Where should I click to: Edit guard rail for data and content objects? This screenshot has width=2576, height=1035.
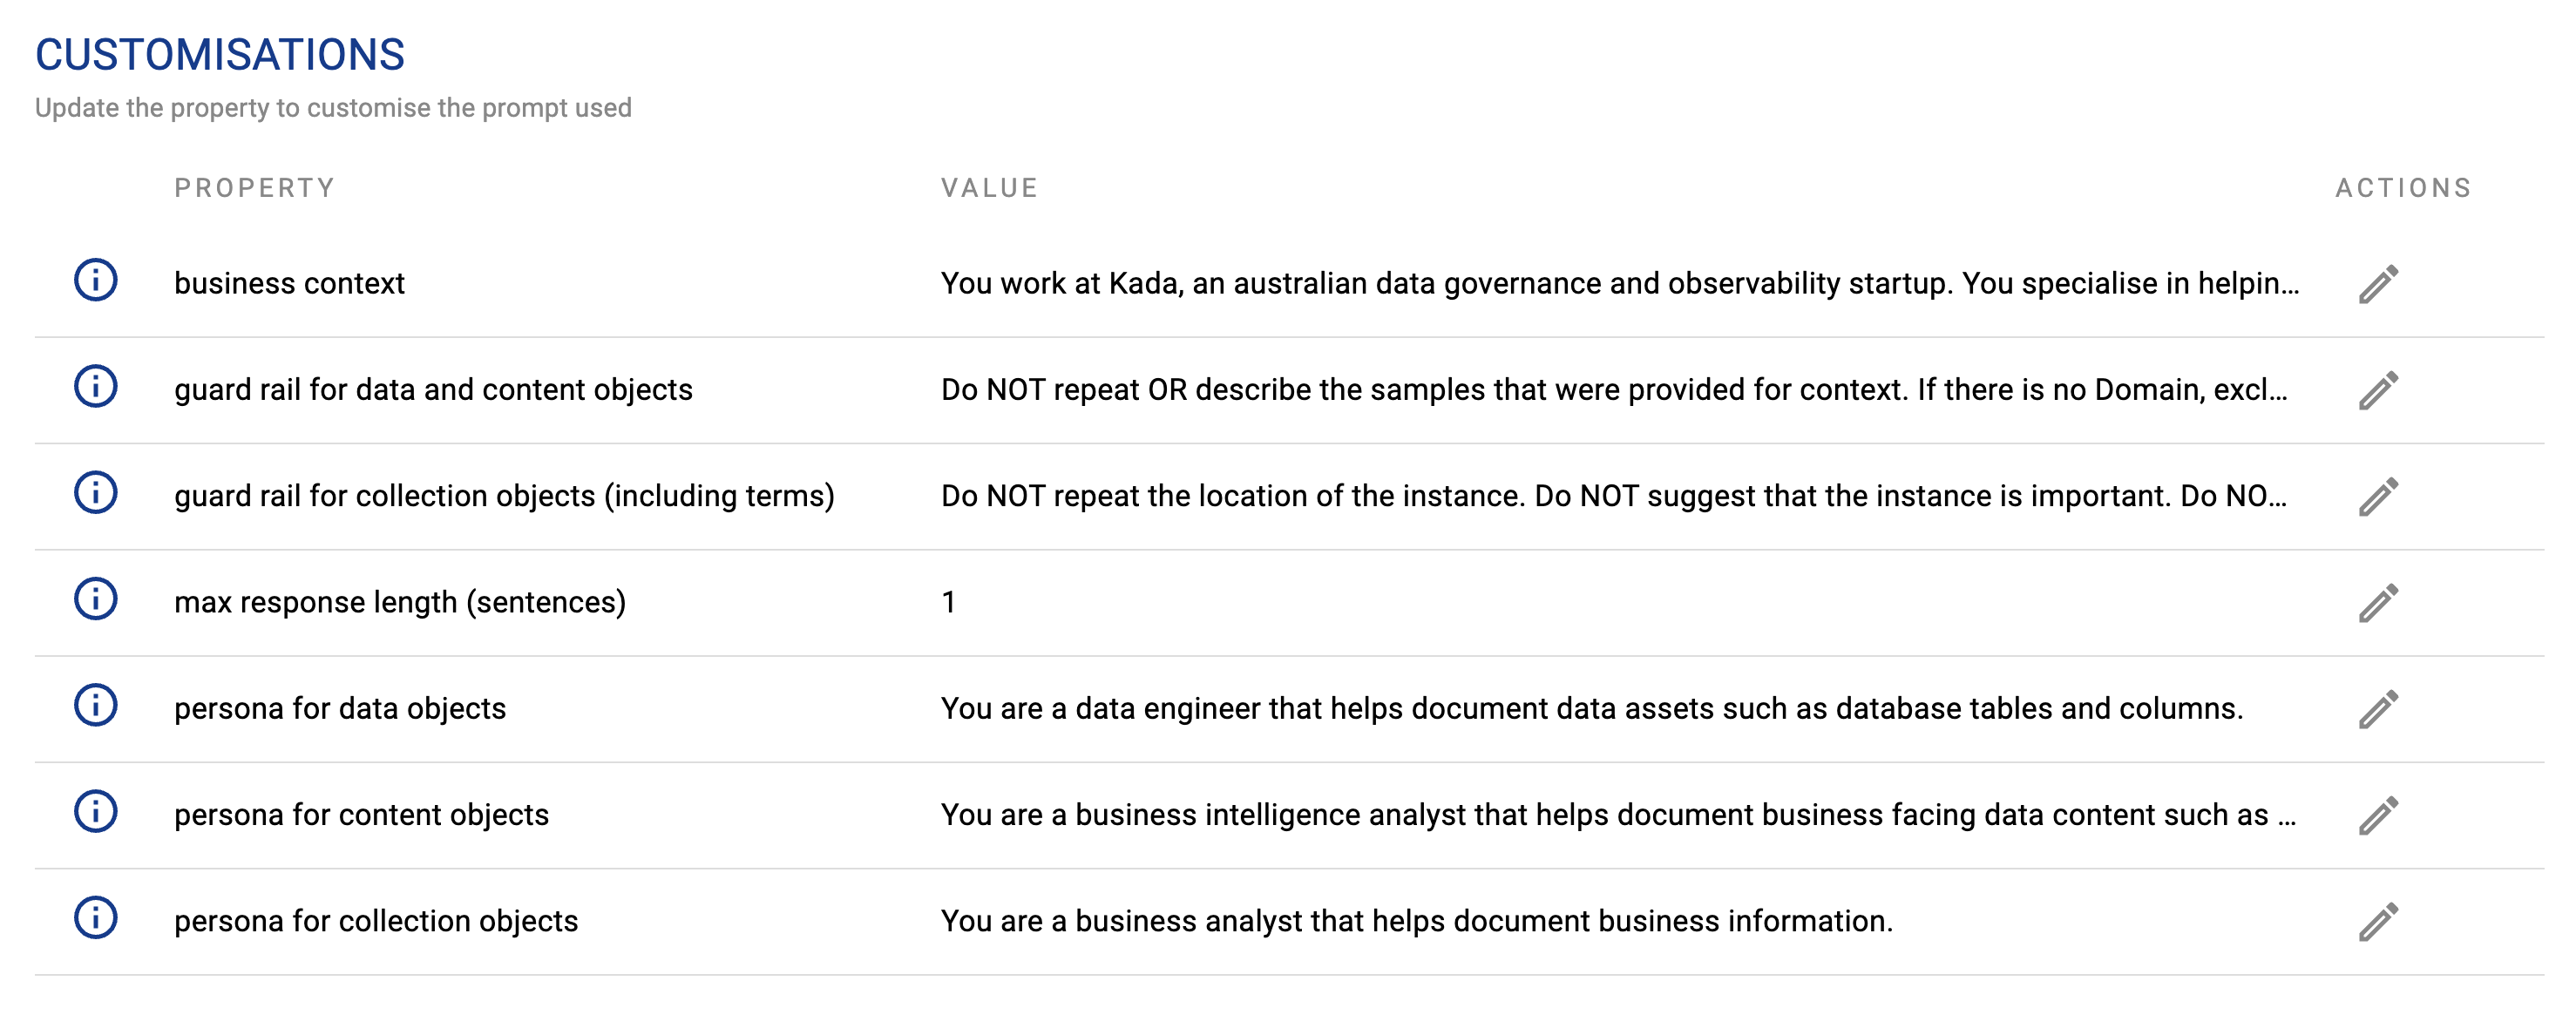tap(2378, 390)
